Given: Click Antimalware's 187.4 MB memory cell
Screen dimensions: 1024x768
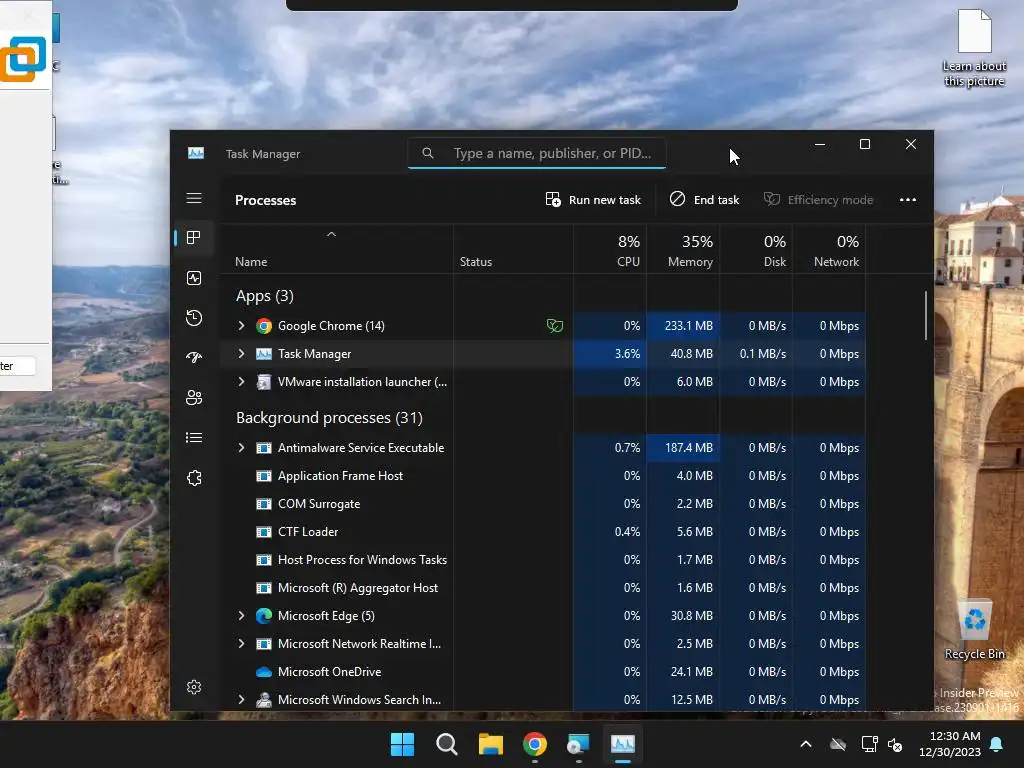Looking at the screenshot, I should click(x=683, y=448).
